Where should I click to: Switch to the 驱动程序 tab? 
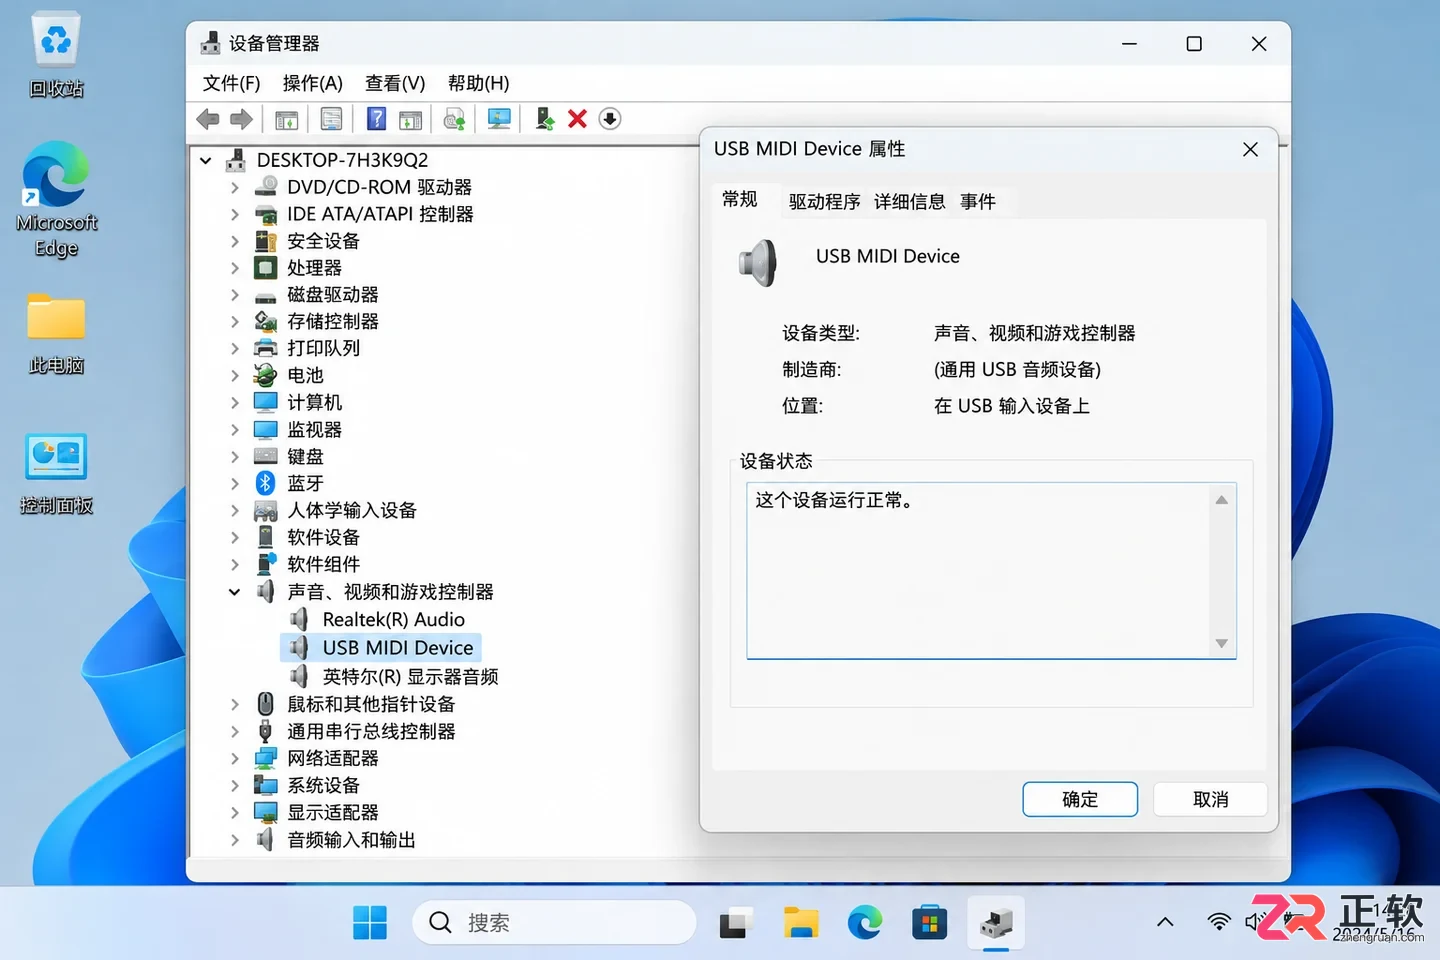[824, 202]
